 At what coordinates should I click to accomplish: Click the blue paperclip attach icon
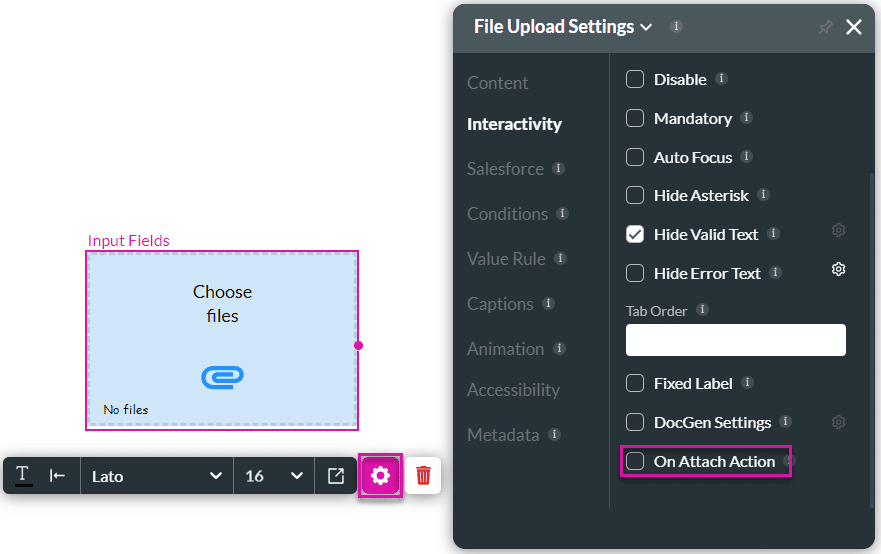(222, 377)
